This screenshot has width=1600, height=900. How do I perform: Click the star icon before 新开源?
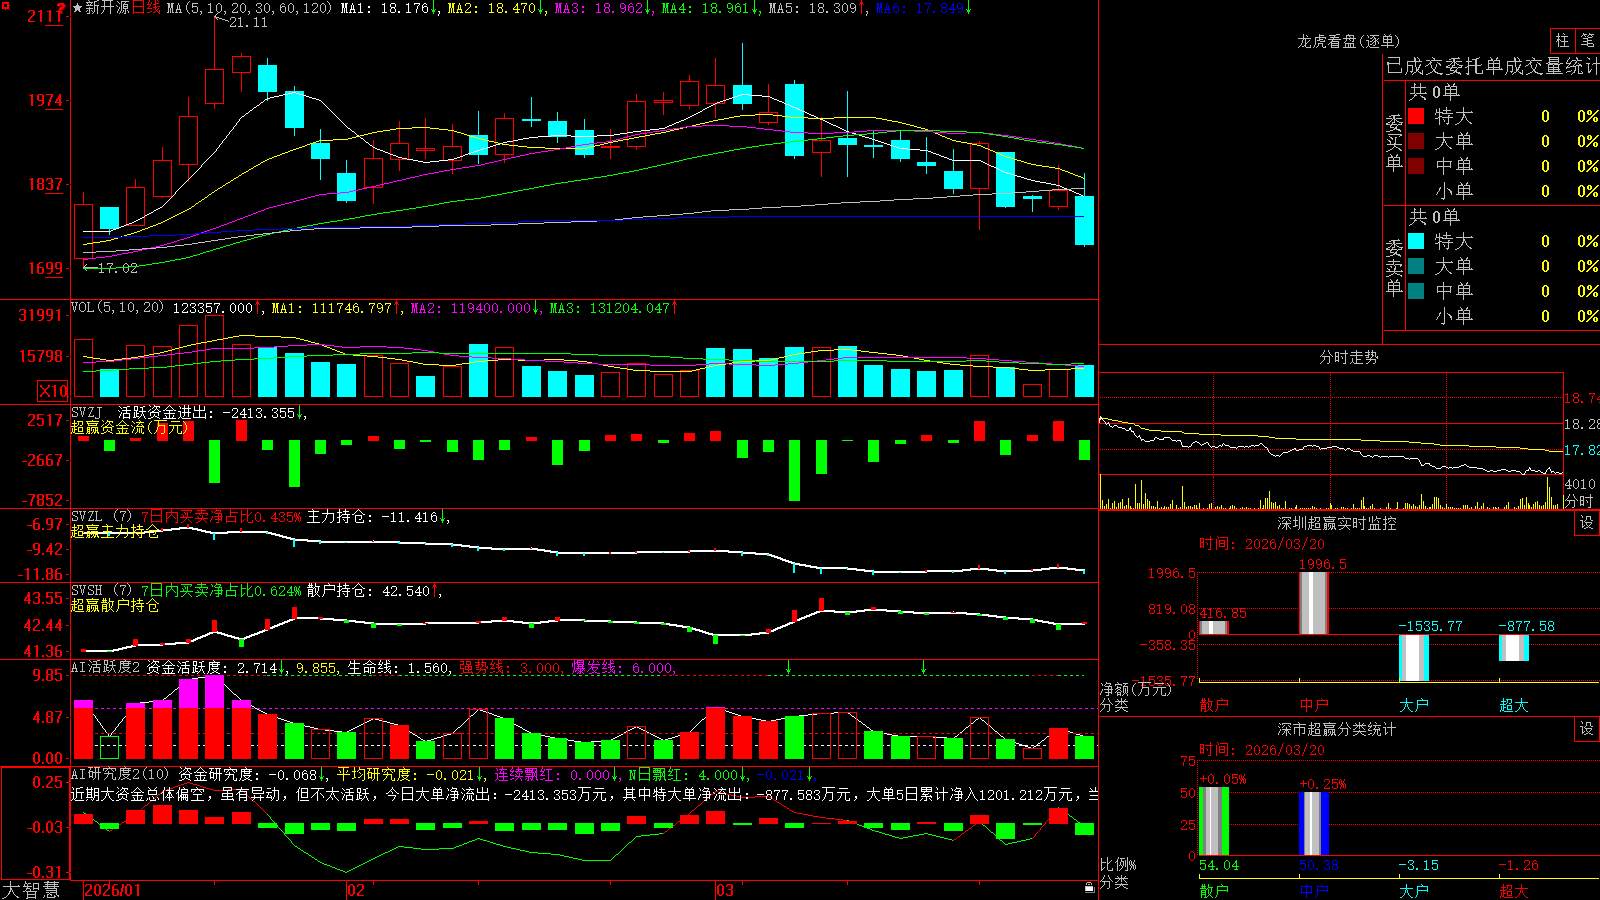pos(78,8)
